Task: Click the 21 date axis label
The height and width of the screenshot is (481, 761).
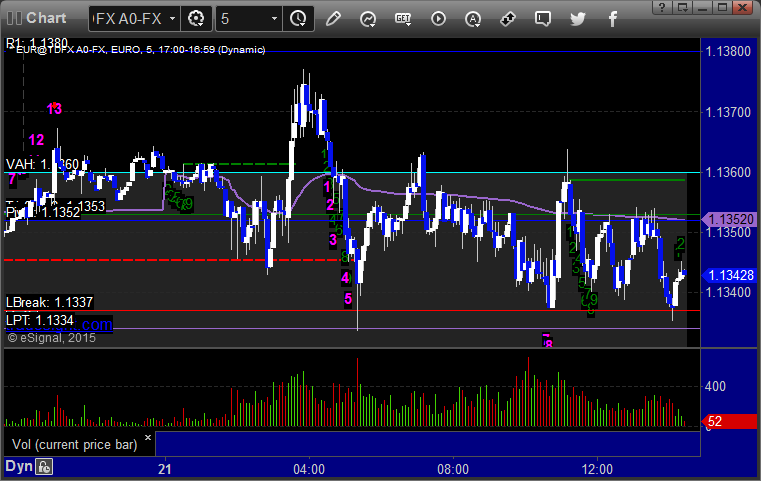Action: 165,469
